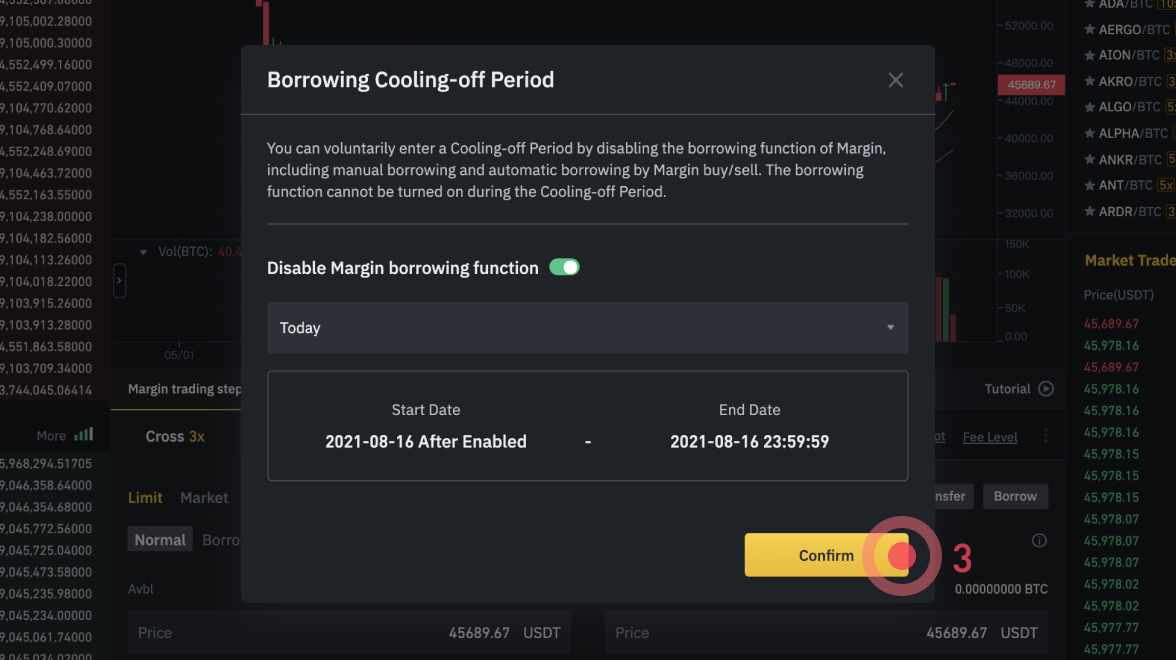The width and height of the screenshot is (1176, 660).
Task: Star the ALGO/BTC pair
Action: pyautogui.click(x=1090, y=107)
